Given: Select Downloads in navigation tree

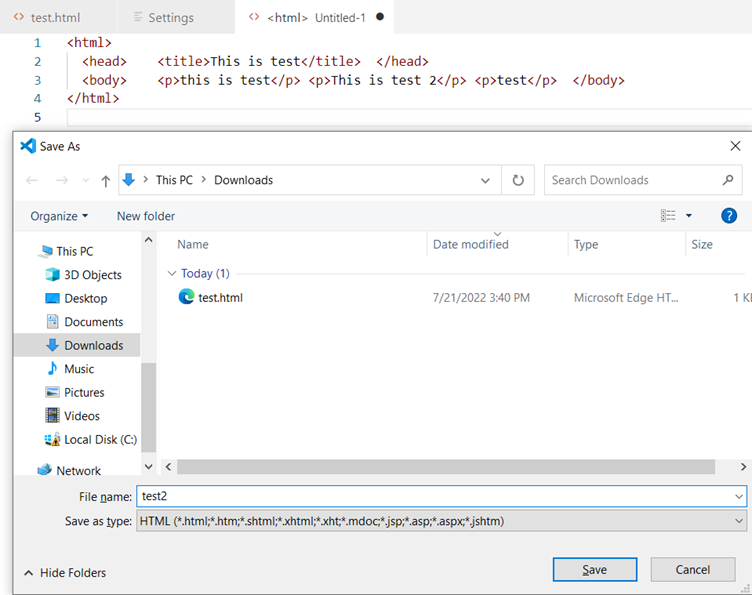Looking at the screenshot, I should 77,345.
